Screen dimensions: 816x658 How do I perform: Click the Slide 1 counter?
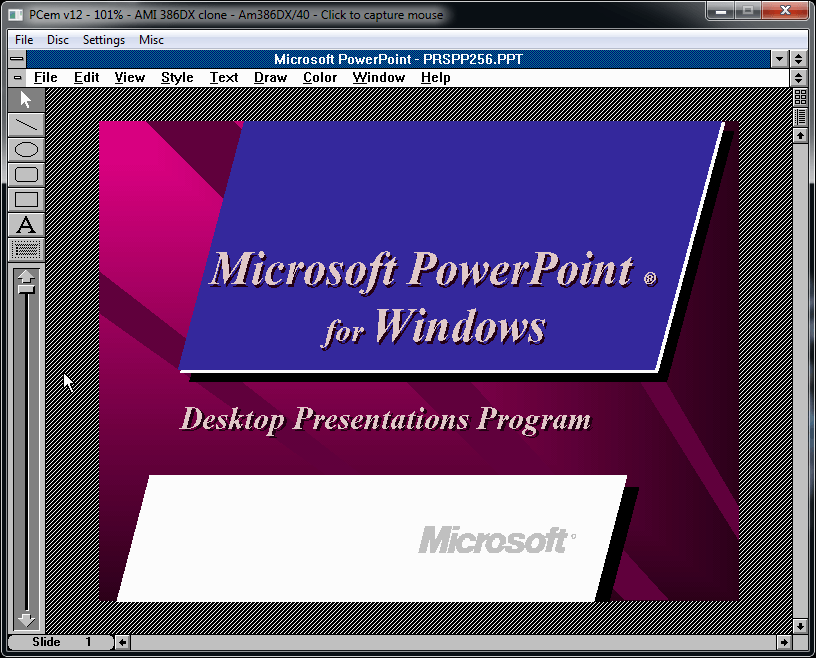[61, 642]
